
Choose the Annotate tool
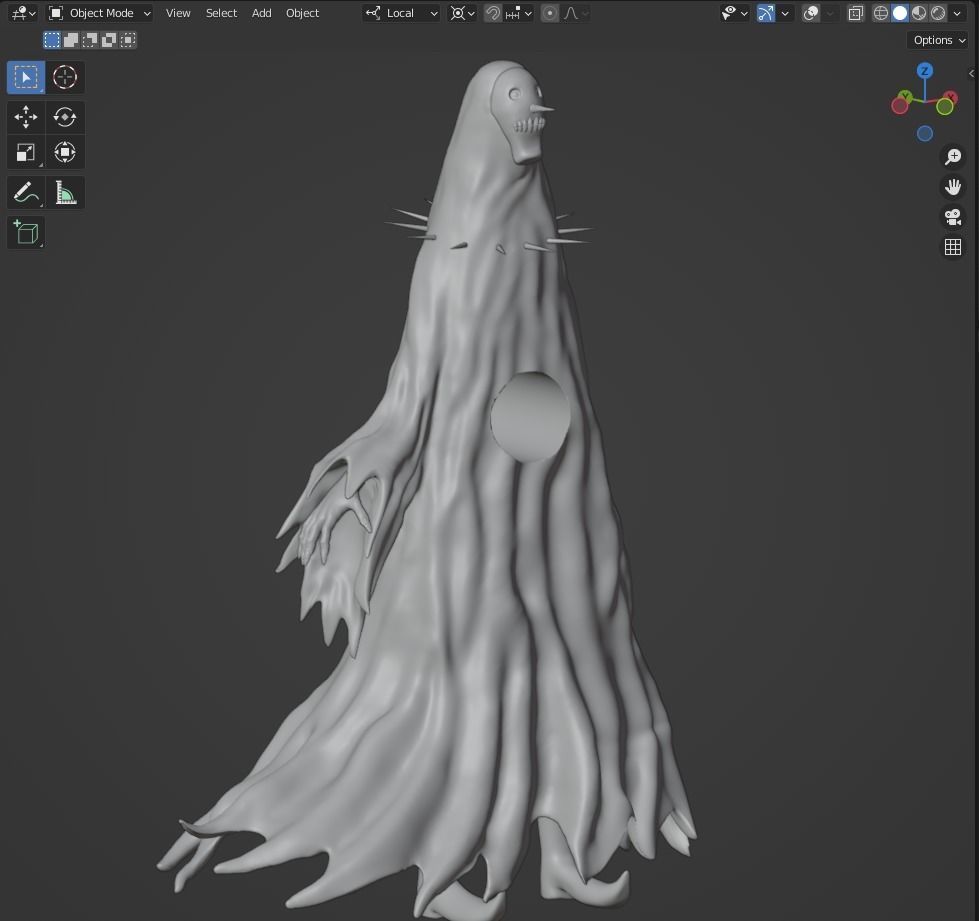point(25,191)
